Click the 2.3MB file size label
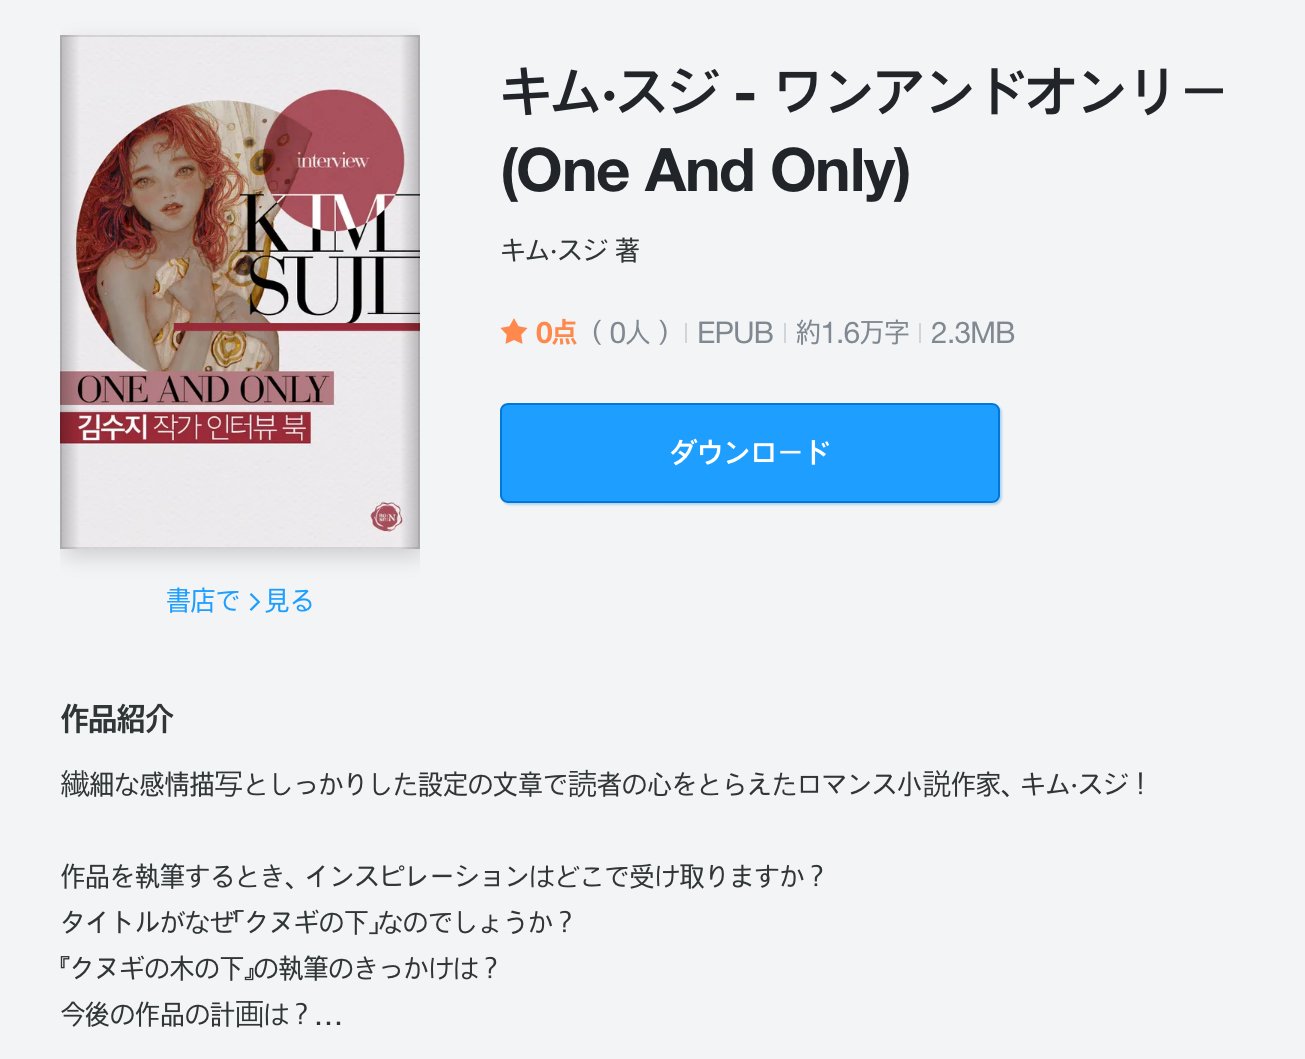Viewport: 1305px width, 1059px height. [972, 332]
